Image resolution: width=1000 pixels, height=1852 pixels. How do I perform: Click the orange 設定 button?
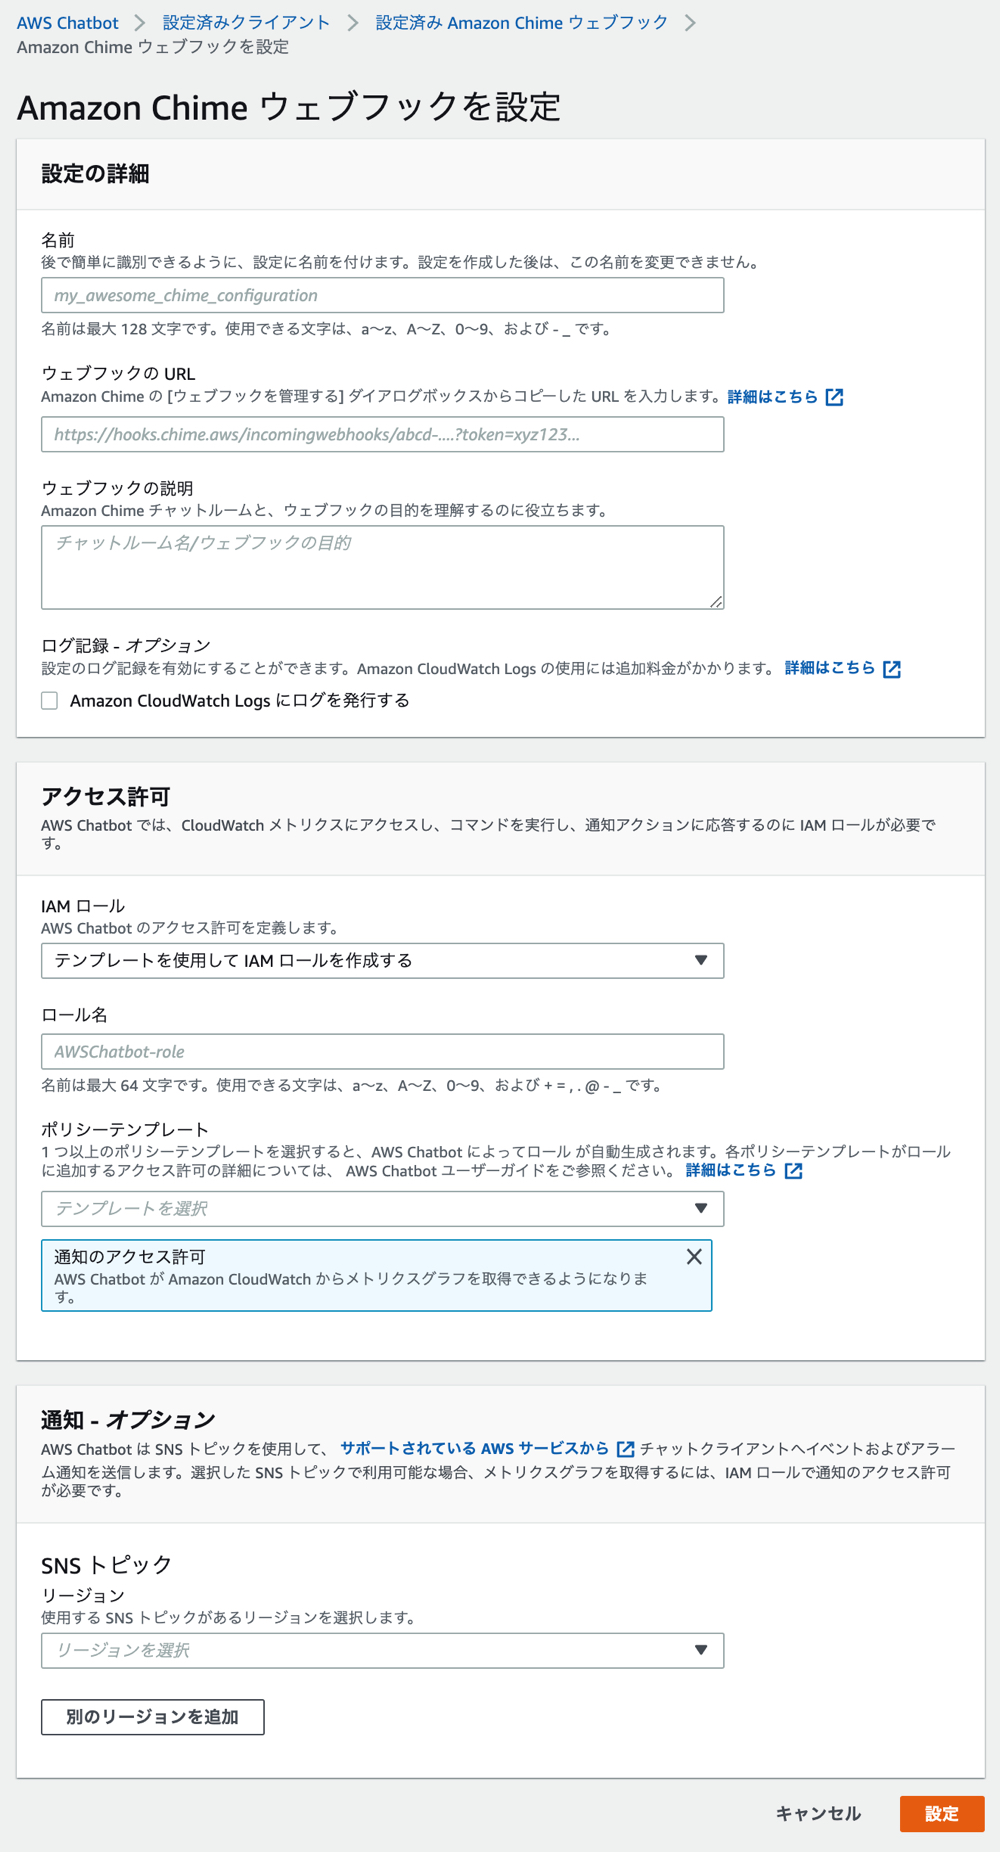click(942, 1814)
